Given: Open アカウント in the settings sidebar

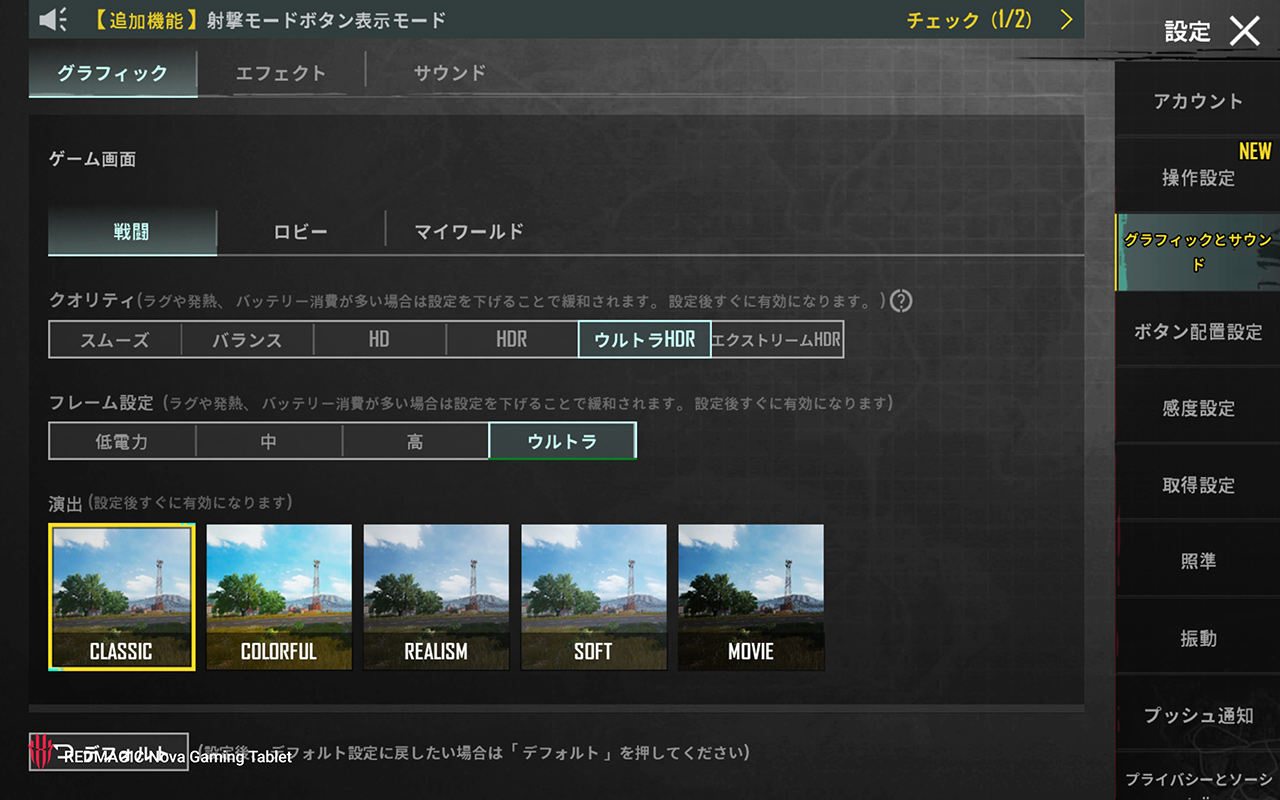Looking at the screenshot, I should (x=1198, y=101).
